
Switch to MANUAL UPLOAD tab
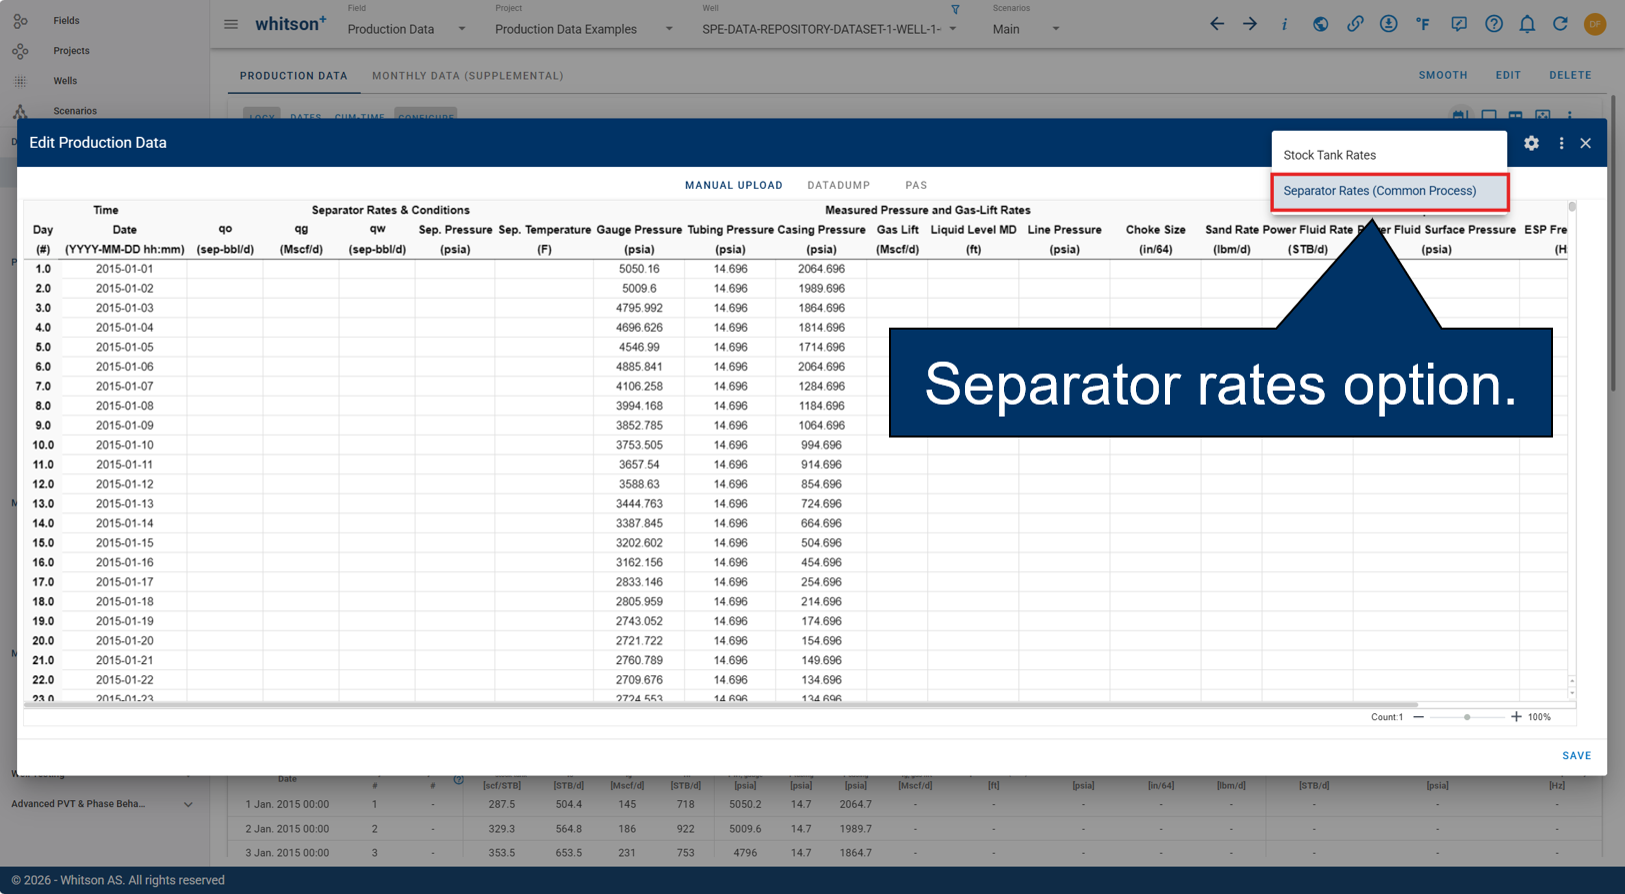(733, 185)
